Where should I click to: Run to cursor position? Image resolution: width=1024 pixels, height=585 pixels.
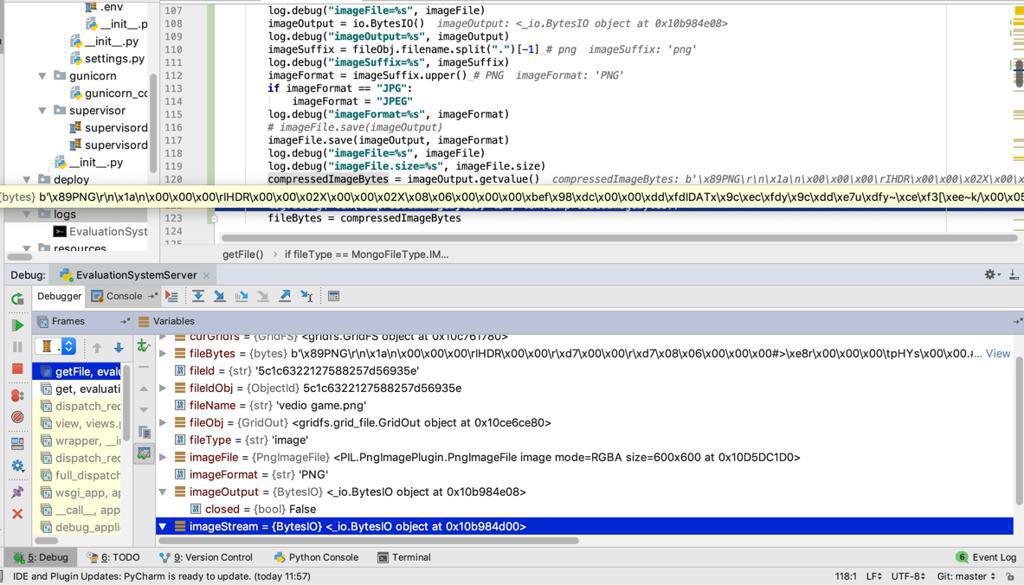point(306,296)
